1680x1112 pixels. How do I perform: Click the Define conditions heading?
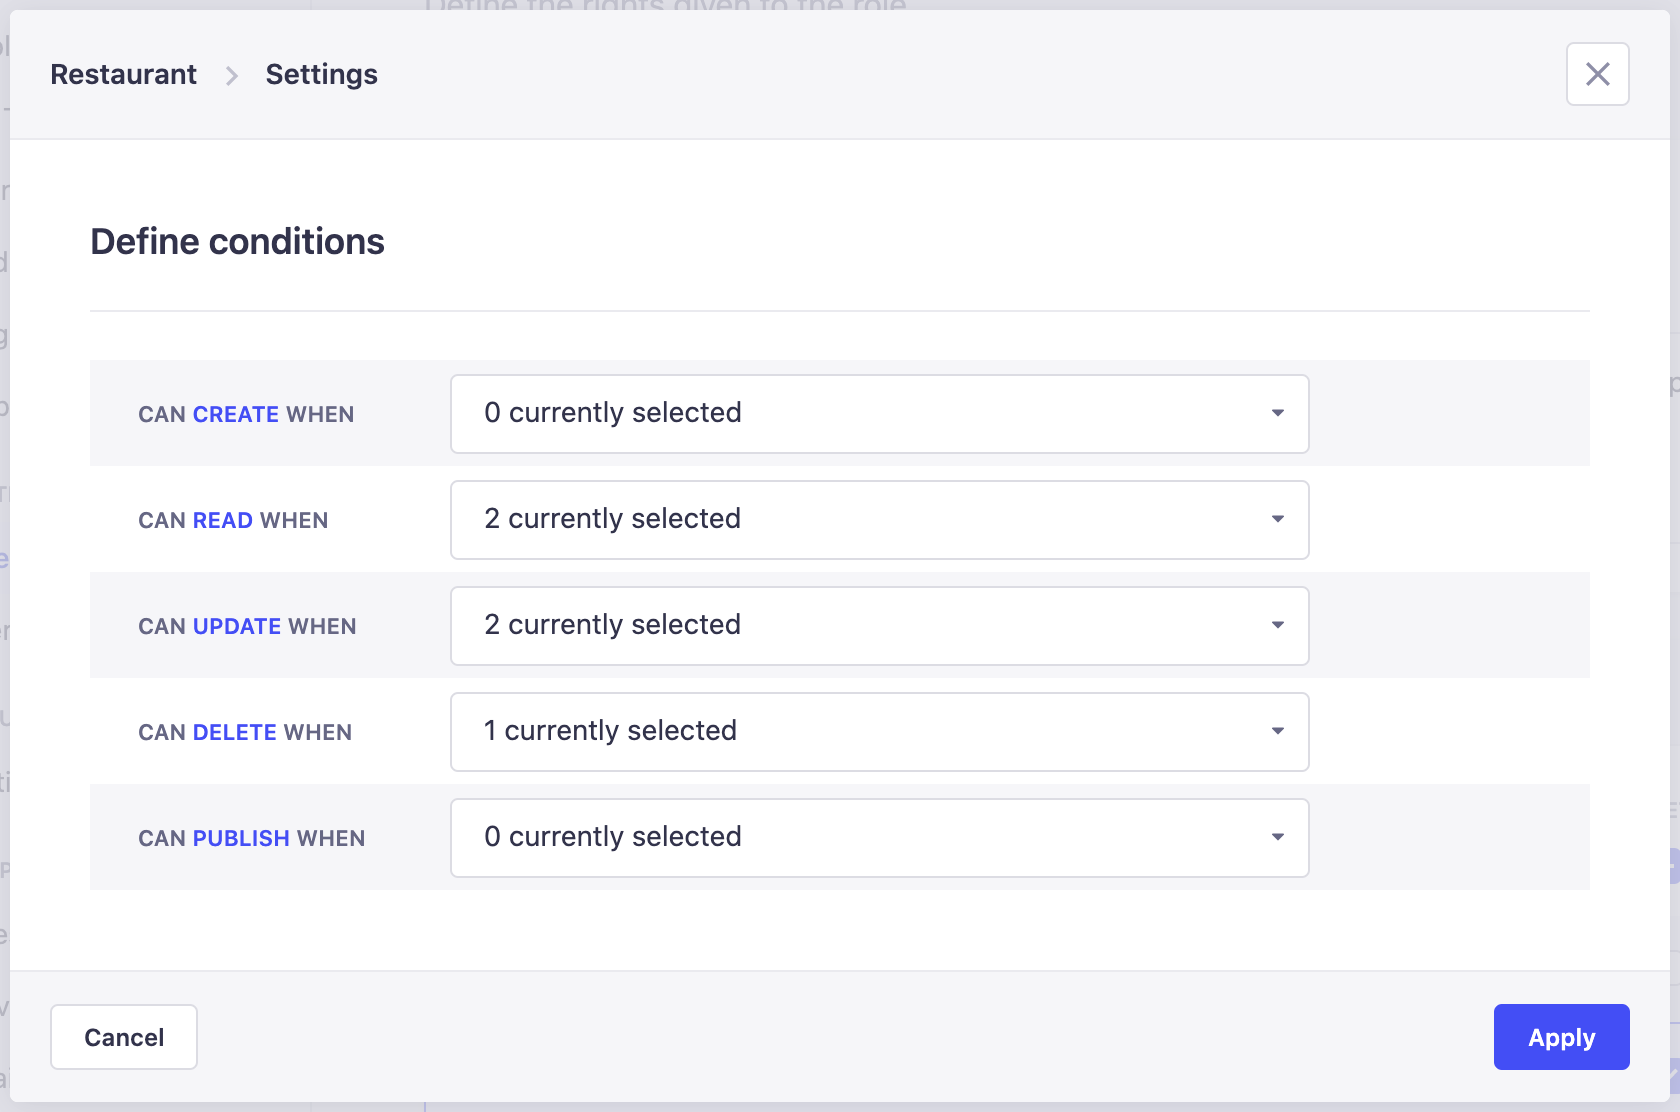(237, 241)
